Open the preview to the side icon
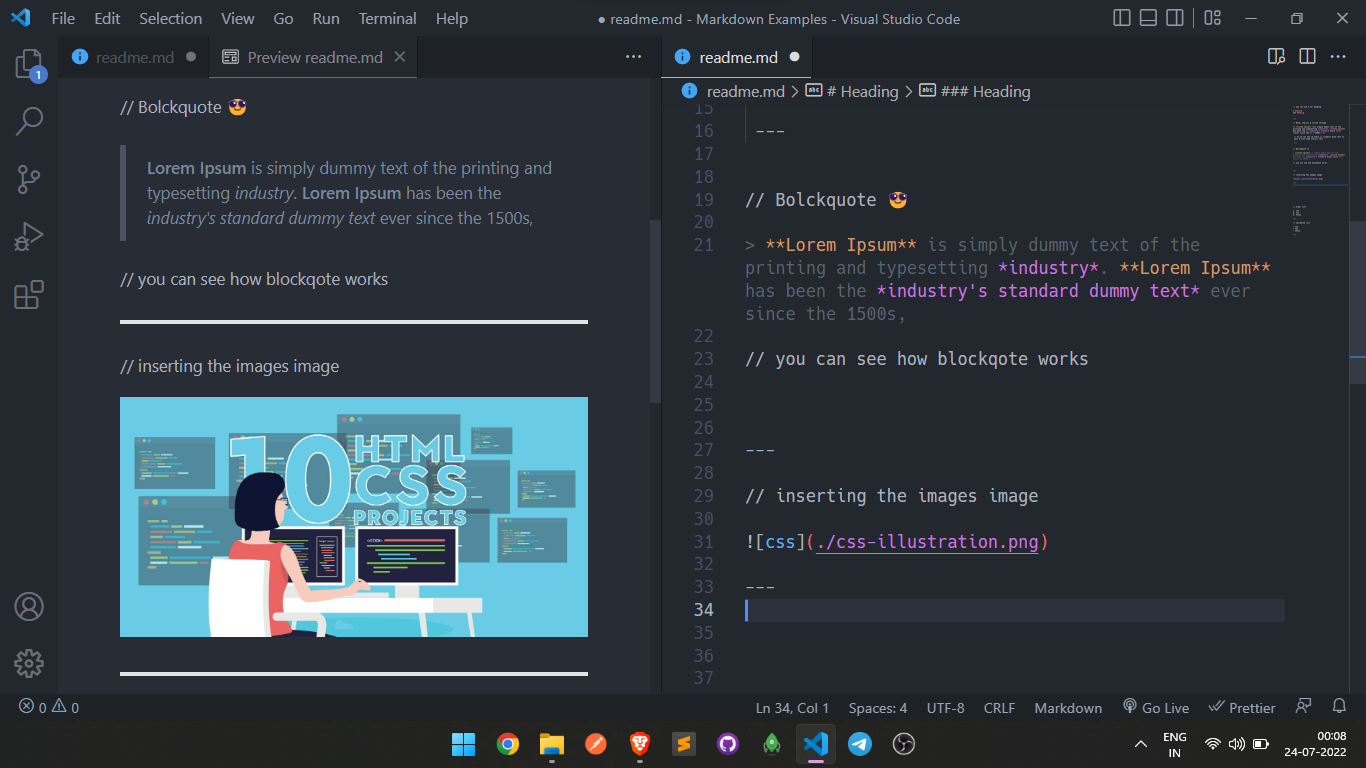 1276,57
